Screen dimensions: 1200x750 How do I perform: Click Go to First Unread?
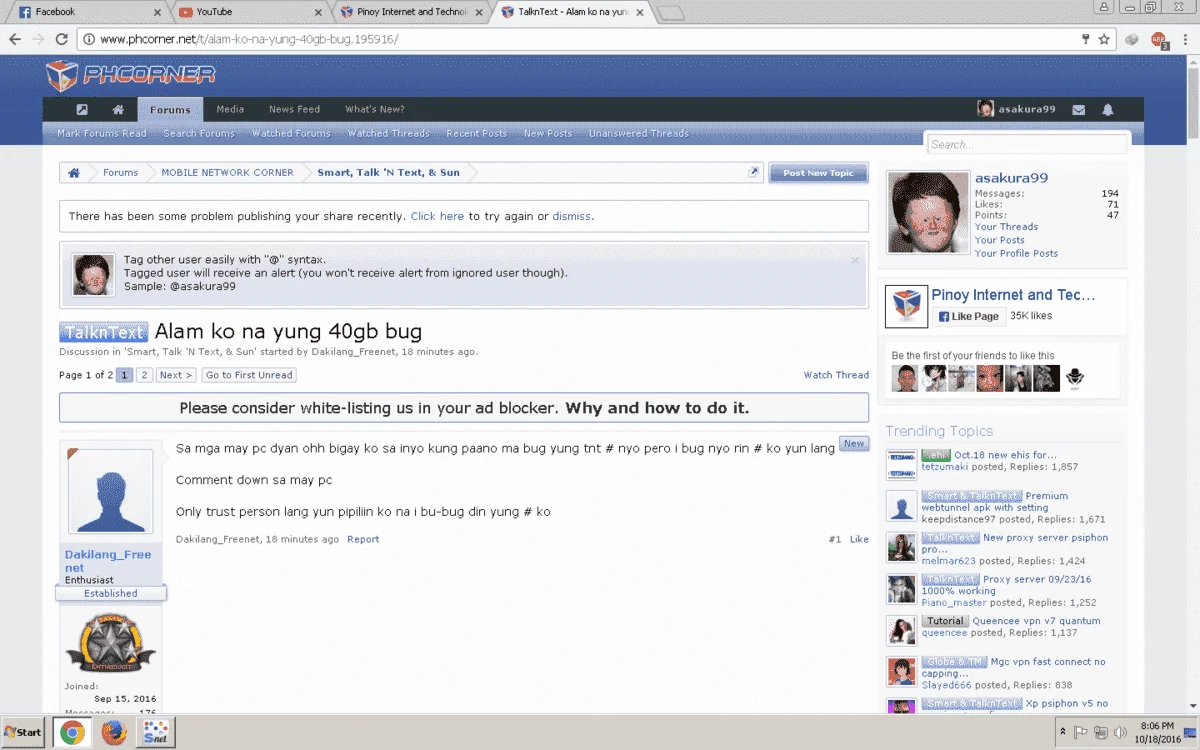coord(249,375)
